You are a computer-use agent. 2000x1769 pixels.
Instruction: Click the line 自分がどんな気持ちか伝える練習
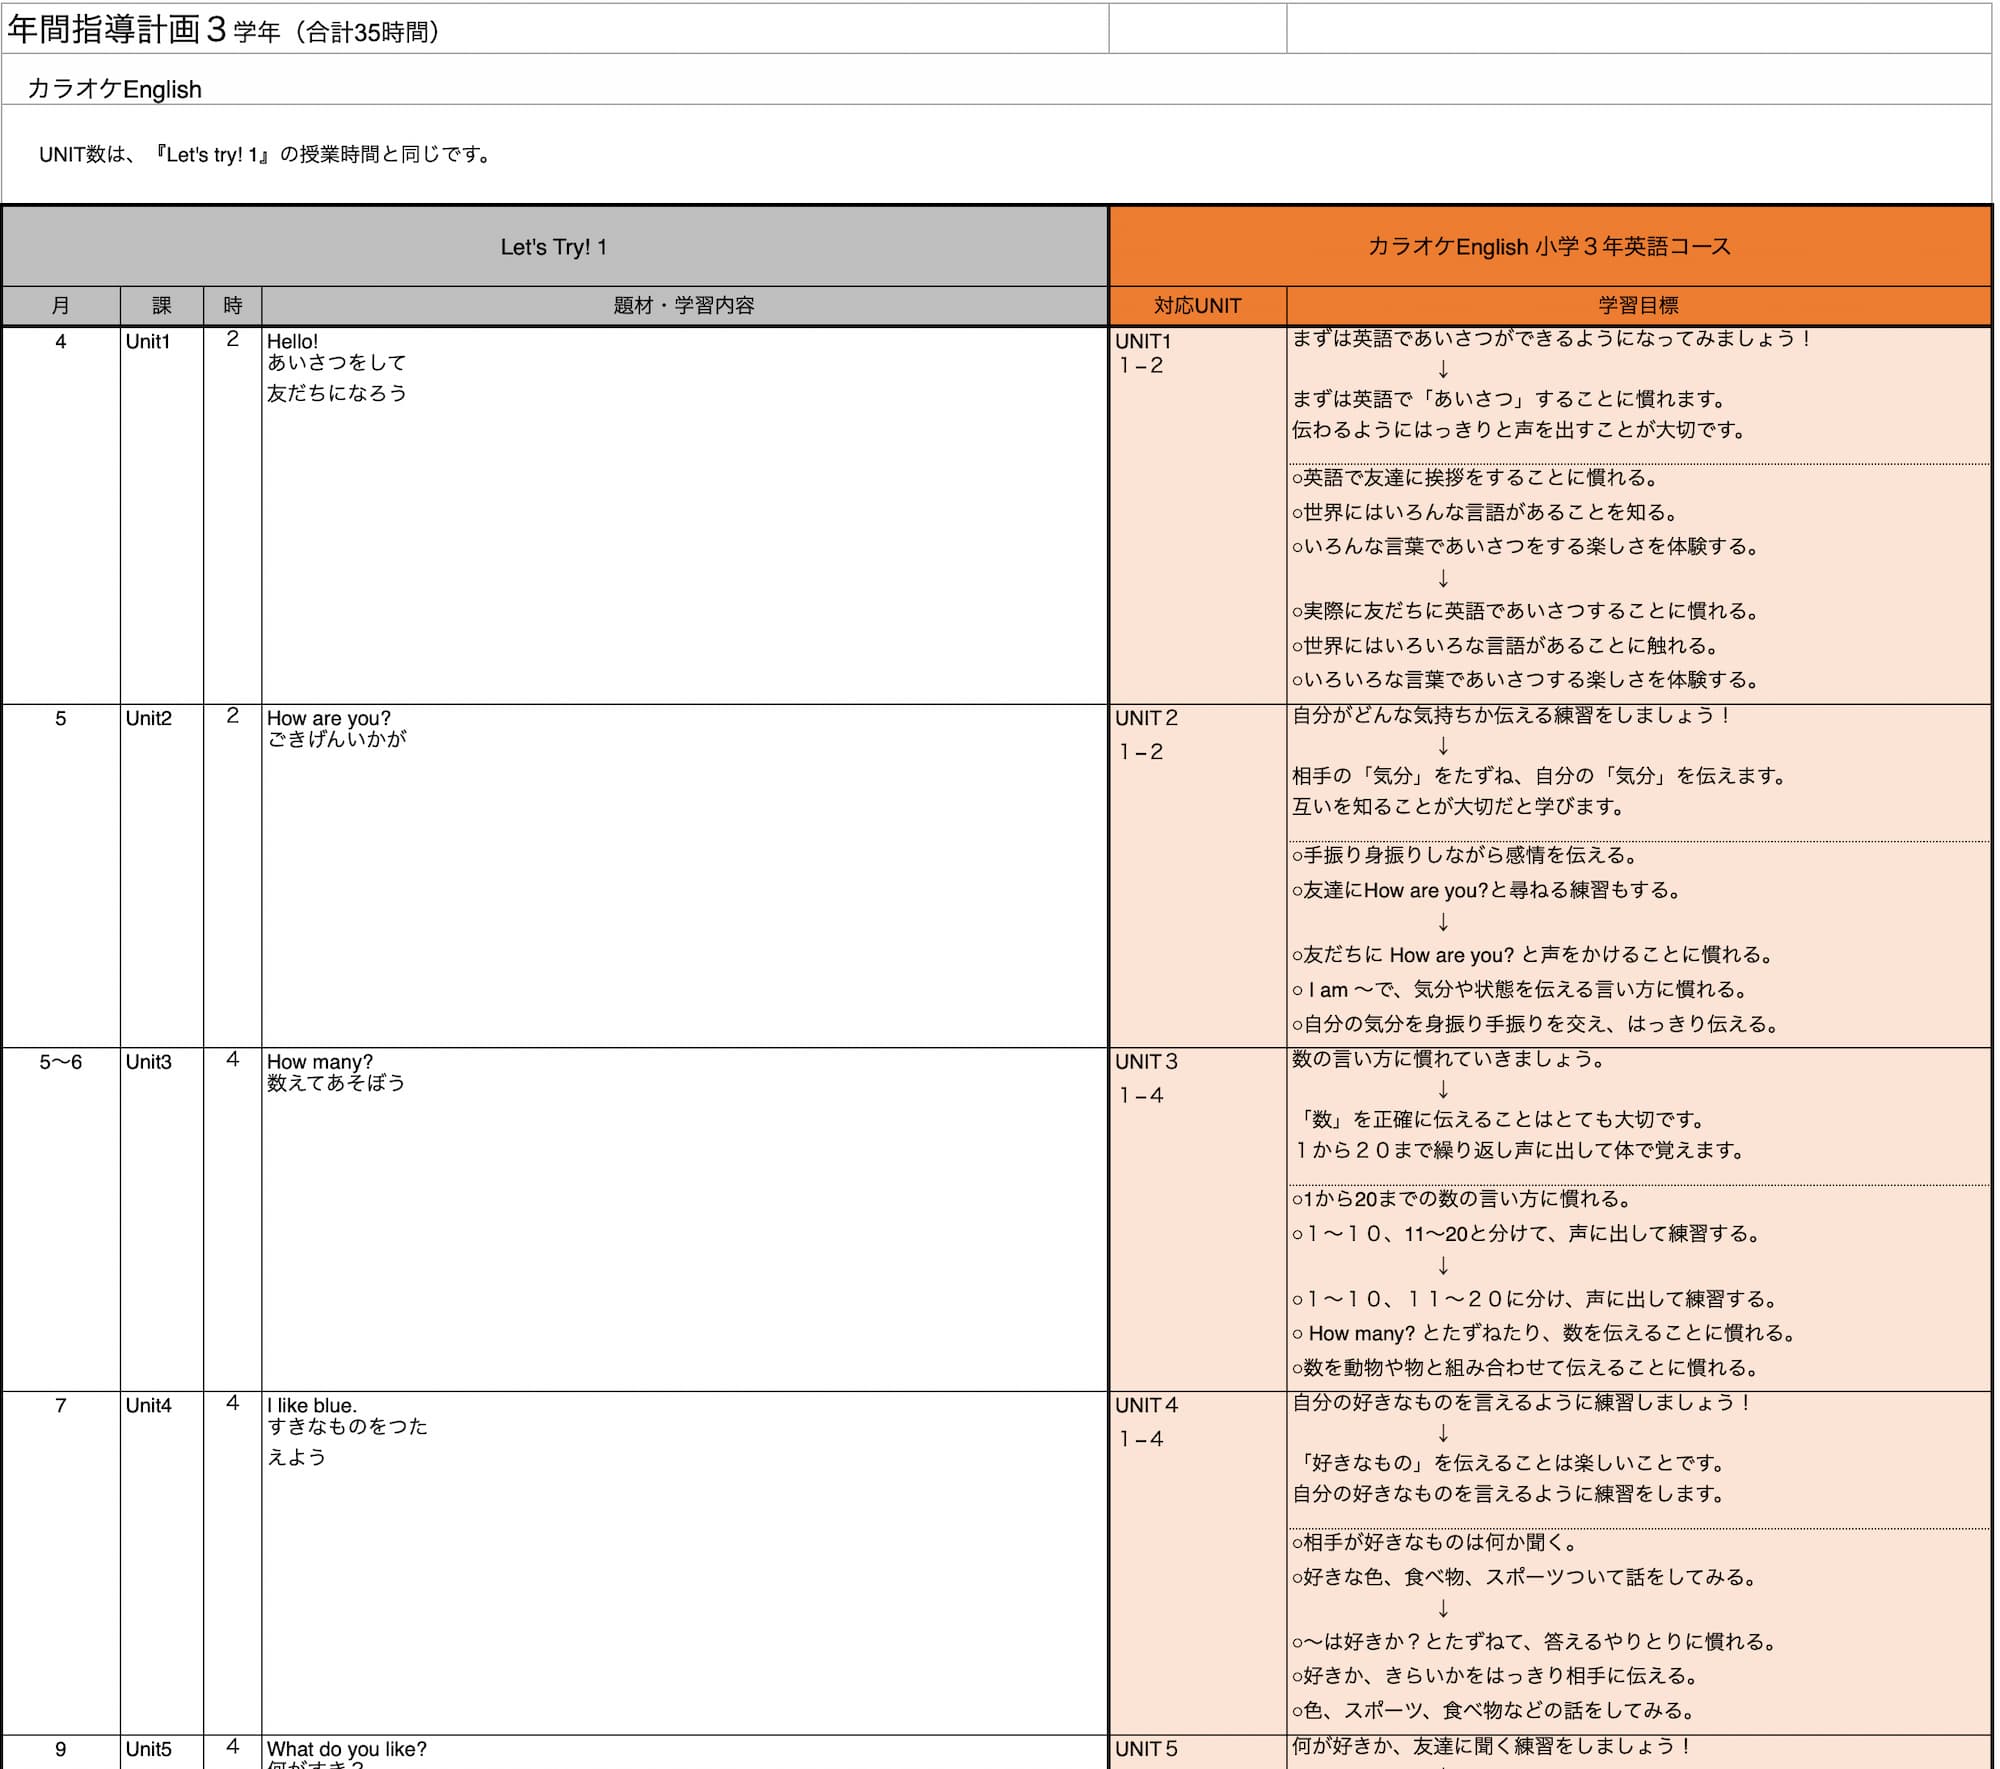[1511, 715]
